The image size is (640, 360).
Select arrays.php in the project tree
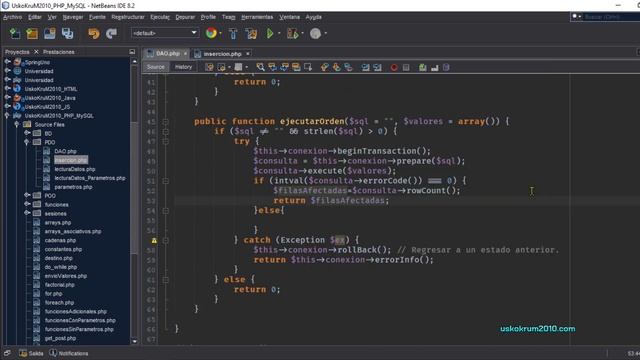(58, 222)
